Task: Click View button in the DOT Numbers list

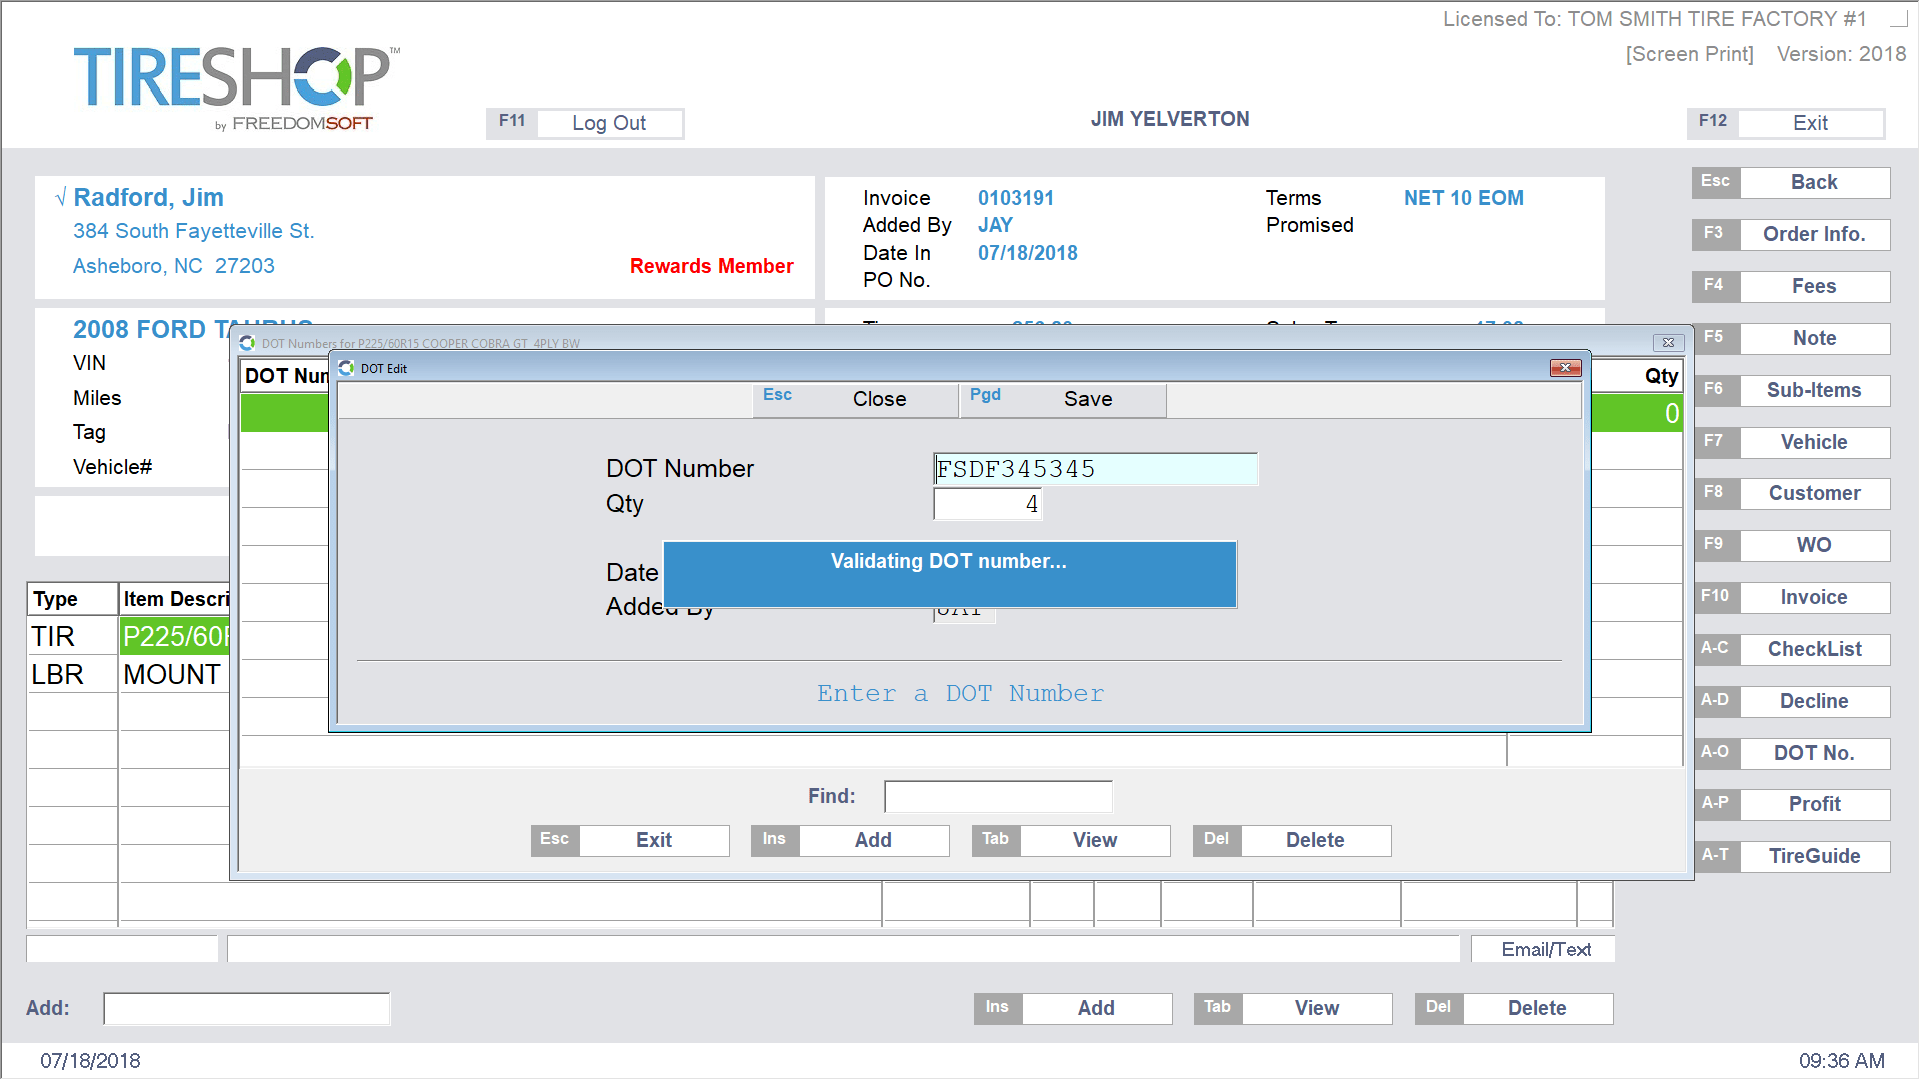Action: [1093, 839]
